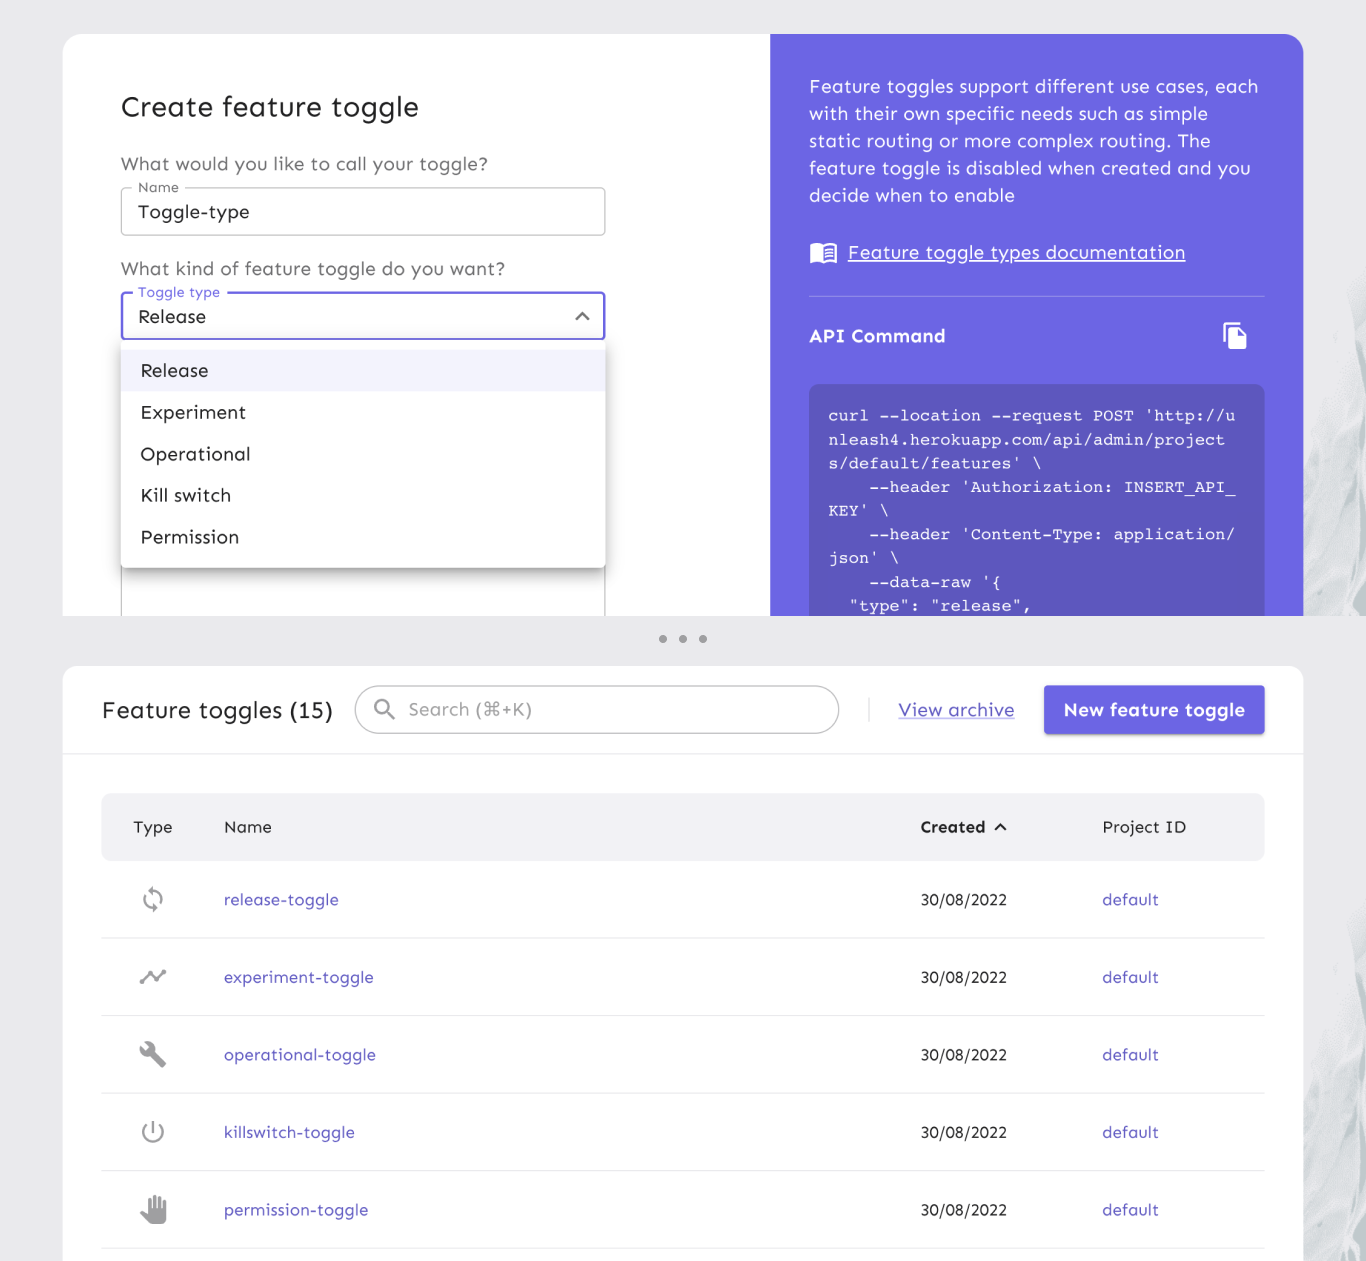The height and width of the screenshot is (1261, 1366).
Task: Click the created date of release-toggle
Action: (x=964, y=900)
